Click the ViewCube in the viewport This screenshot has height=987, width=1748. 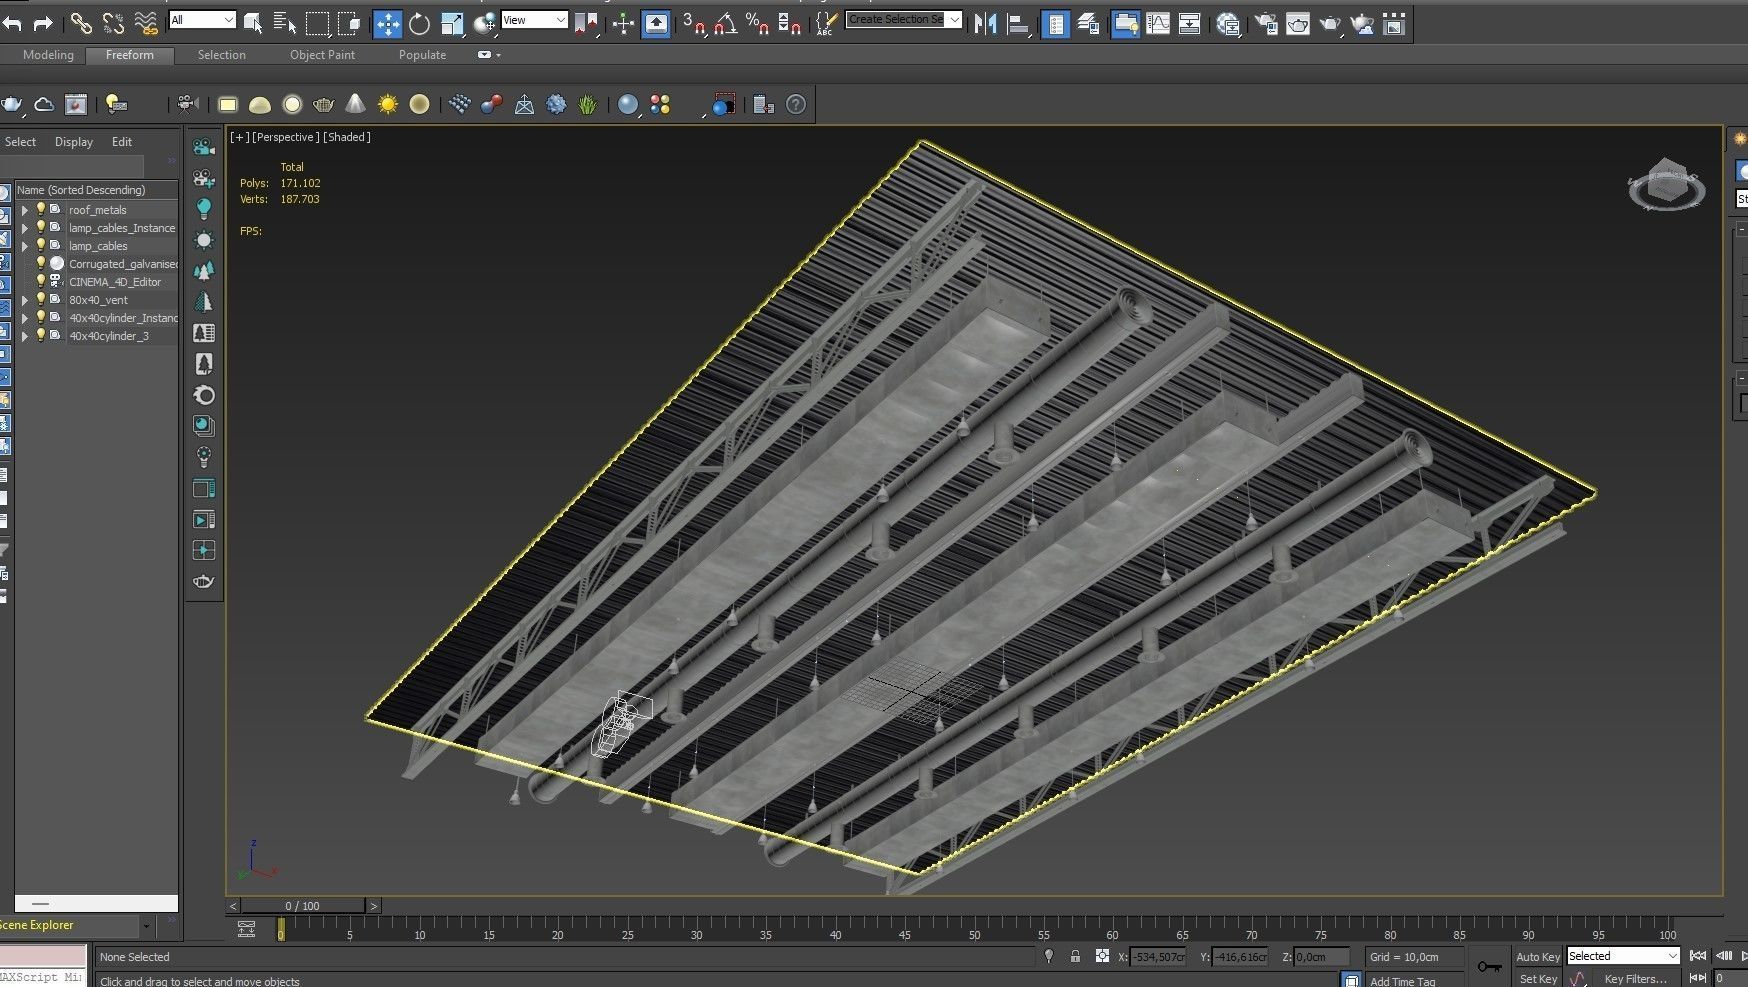click(x=1666, y=185)
